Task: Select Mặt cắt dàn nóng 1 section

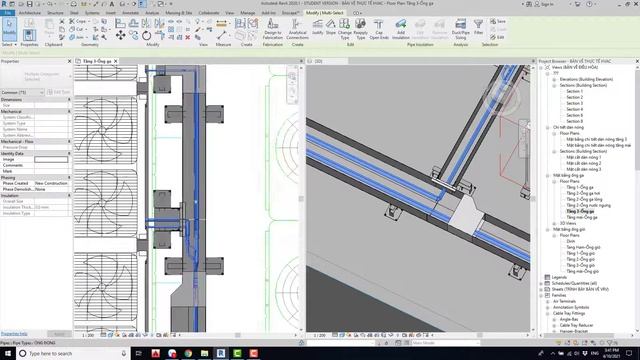Action: click(583, 157)
